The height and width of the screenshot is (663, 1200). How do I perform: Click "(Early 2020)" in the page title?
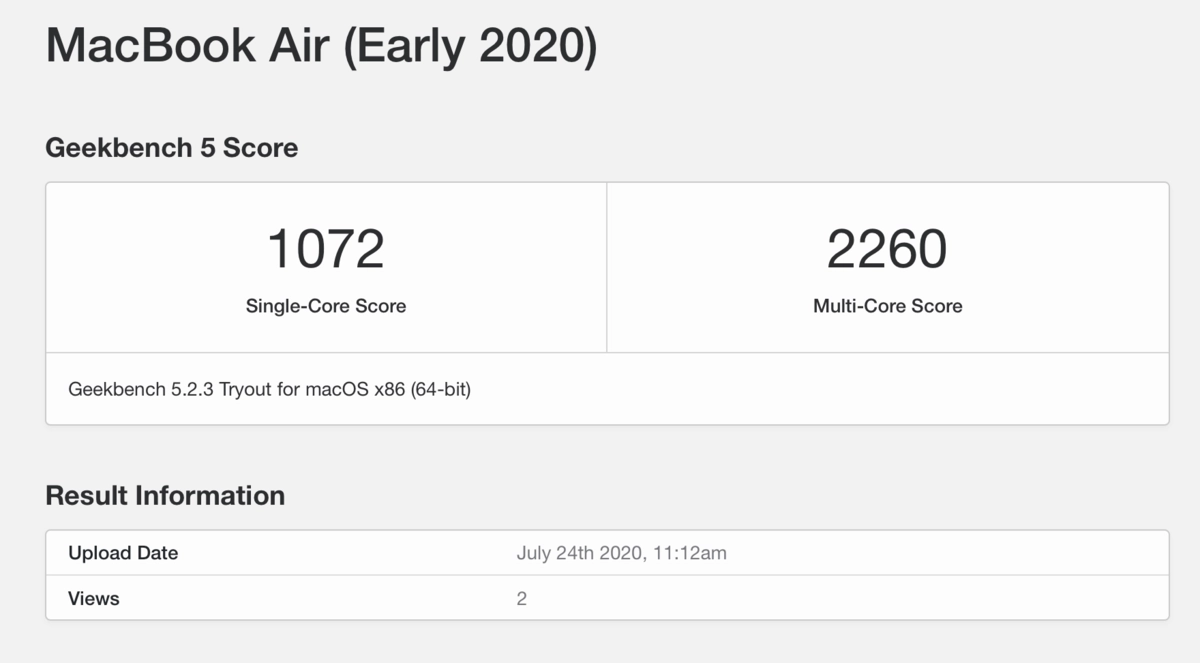[x=470, y=46]
